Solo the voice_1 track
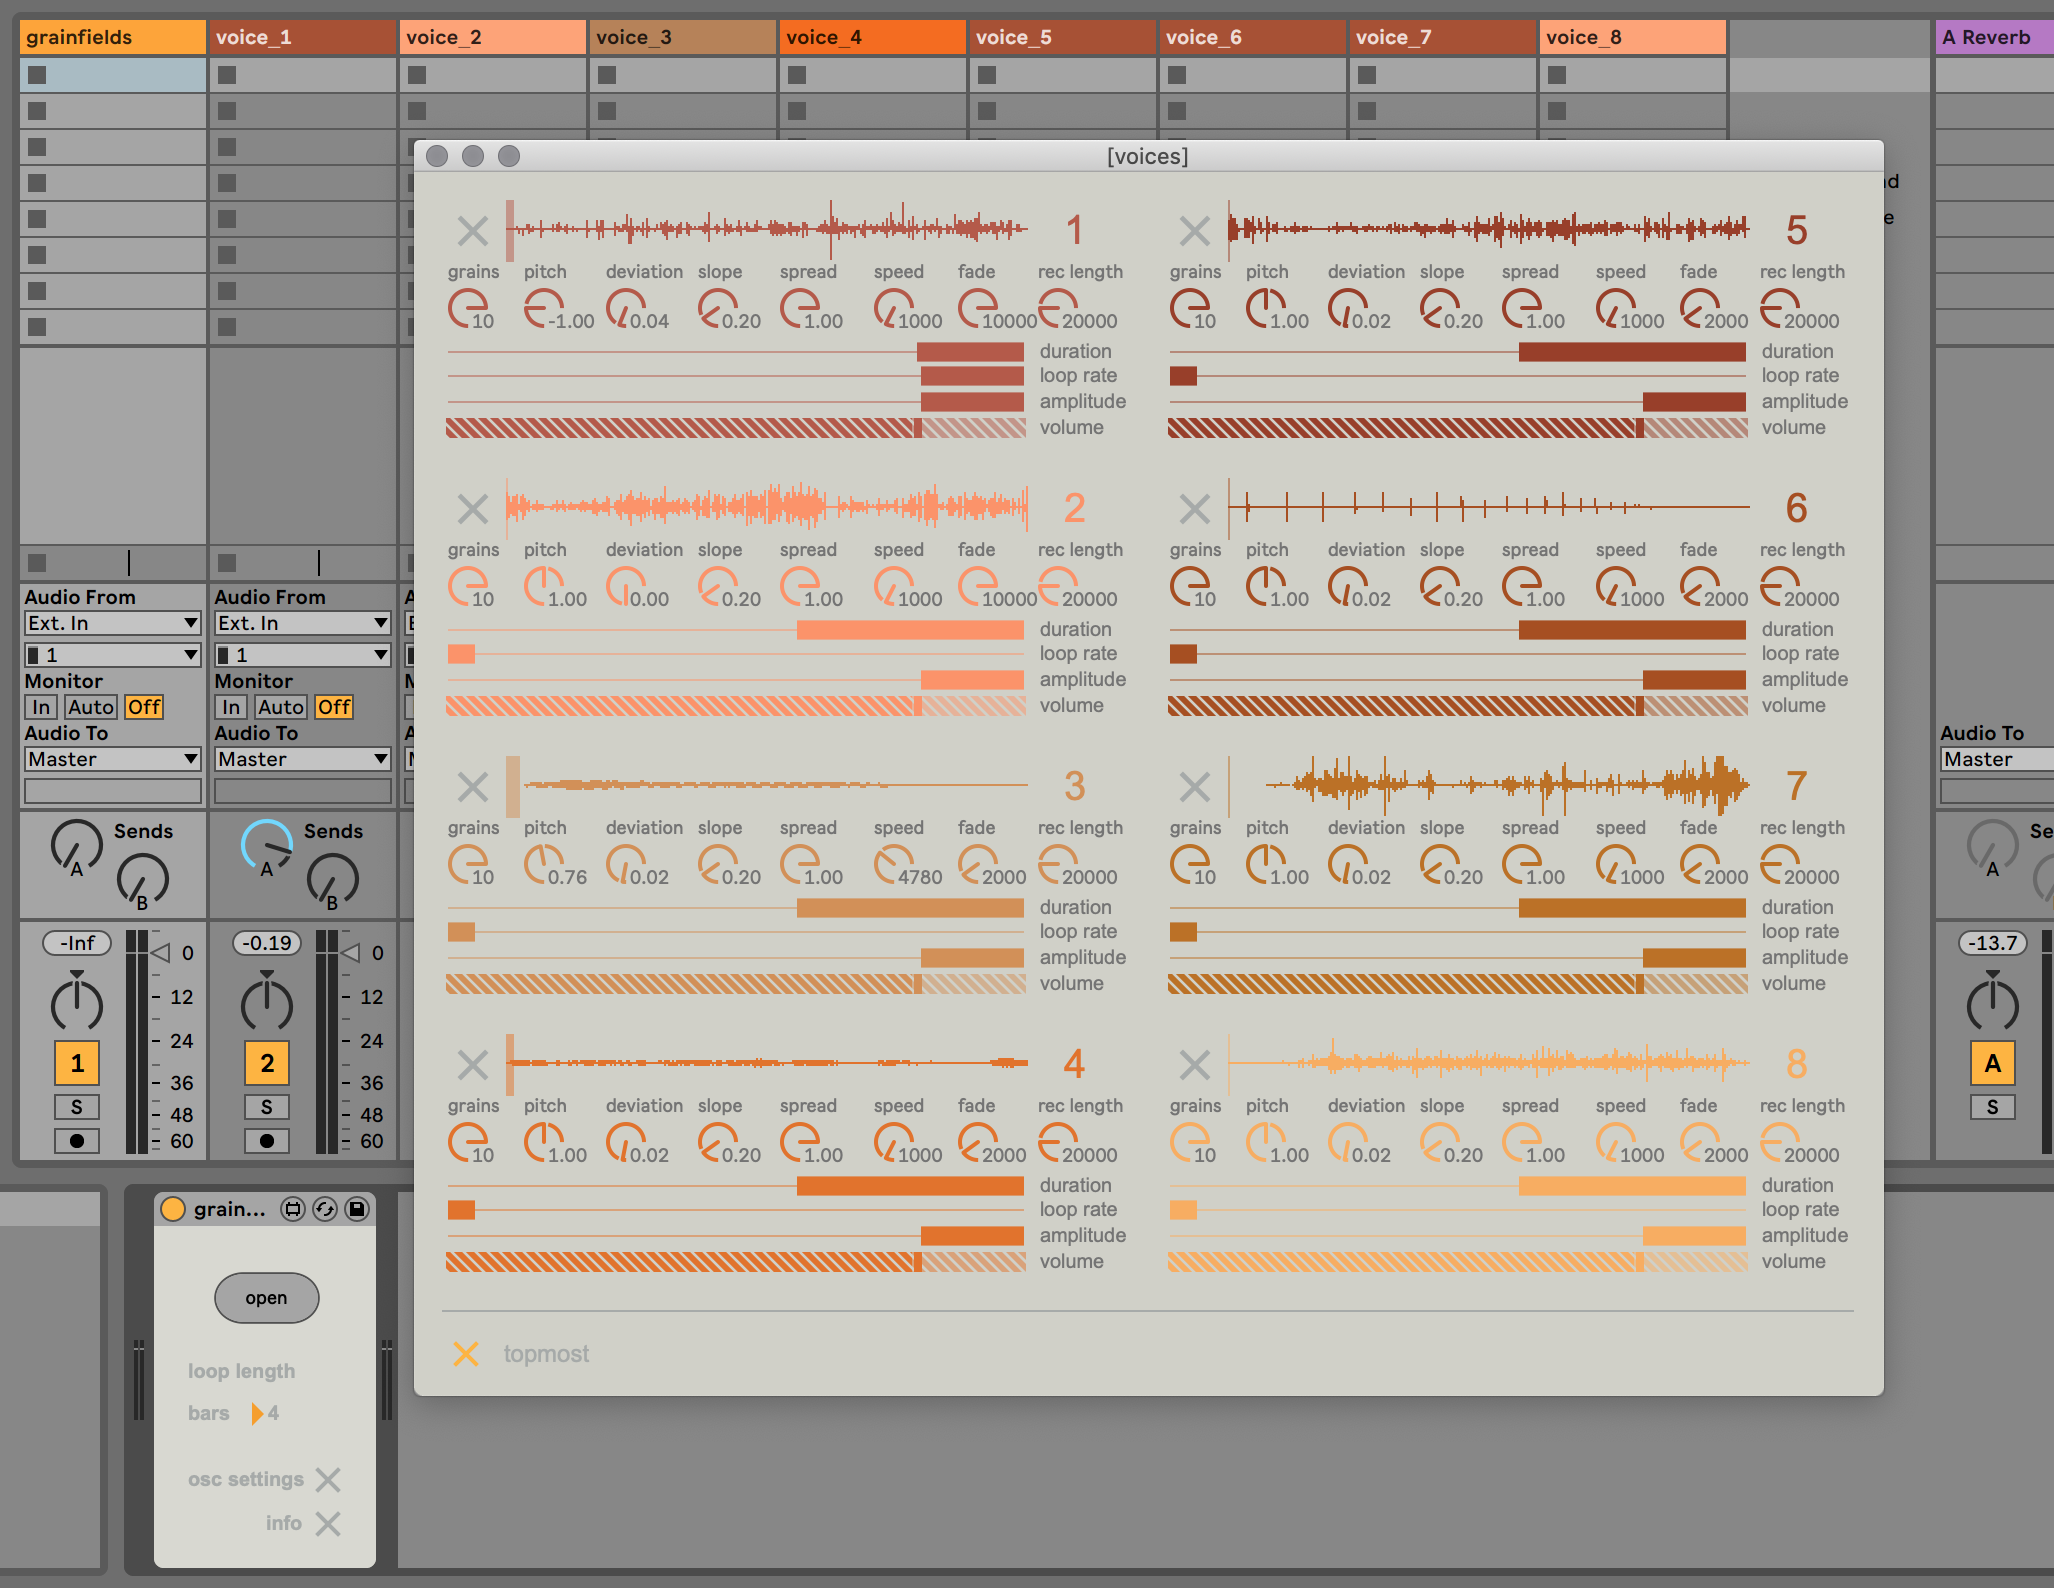Viewport: 2054px width, 1588px height. click(x=266, y=1107)
